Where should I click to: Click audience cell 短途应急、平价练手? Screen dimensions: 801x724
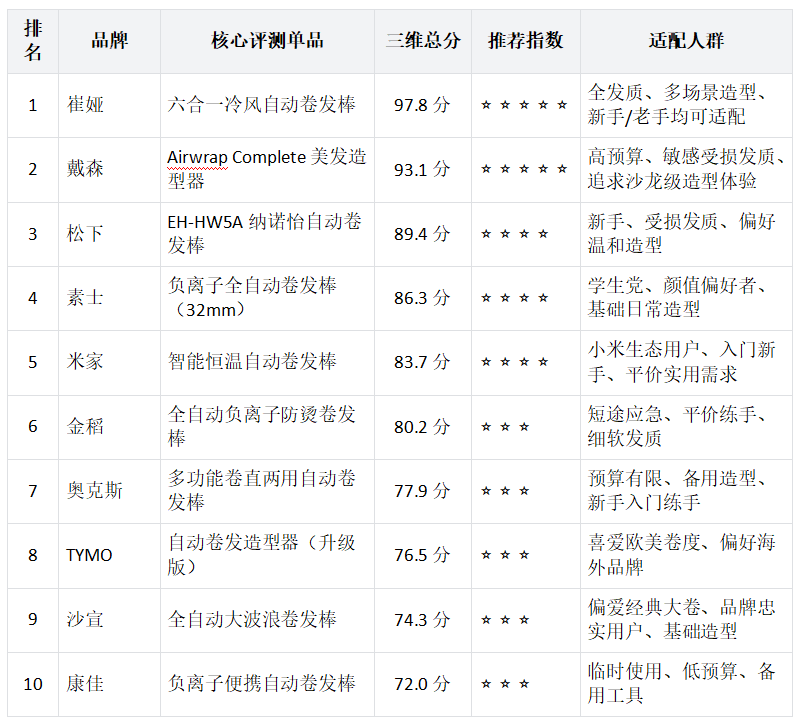pyautogui.click(x=686, y=427)
